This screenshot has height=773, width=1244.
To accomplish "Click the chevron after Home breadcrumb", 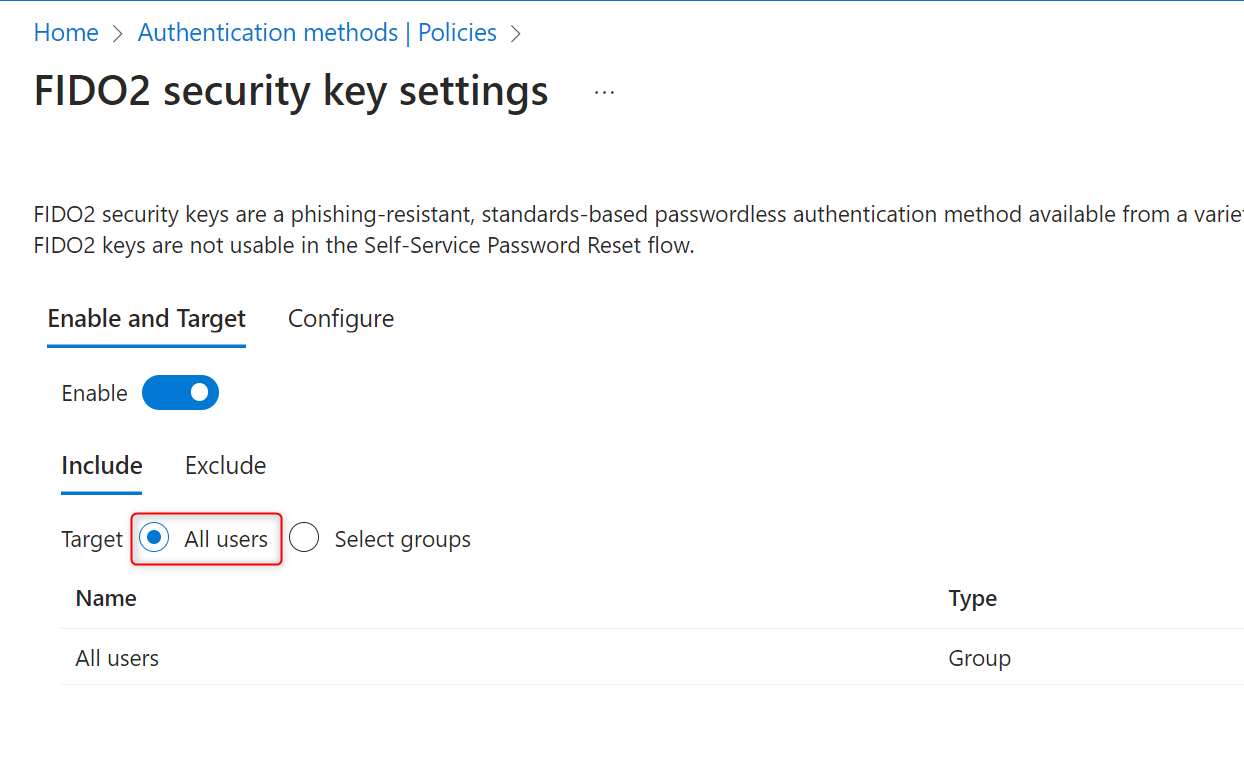I will click(118, 33).
